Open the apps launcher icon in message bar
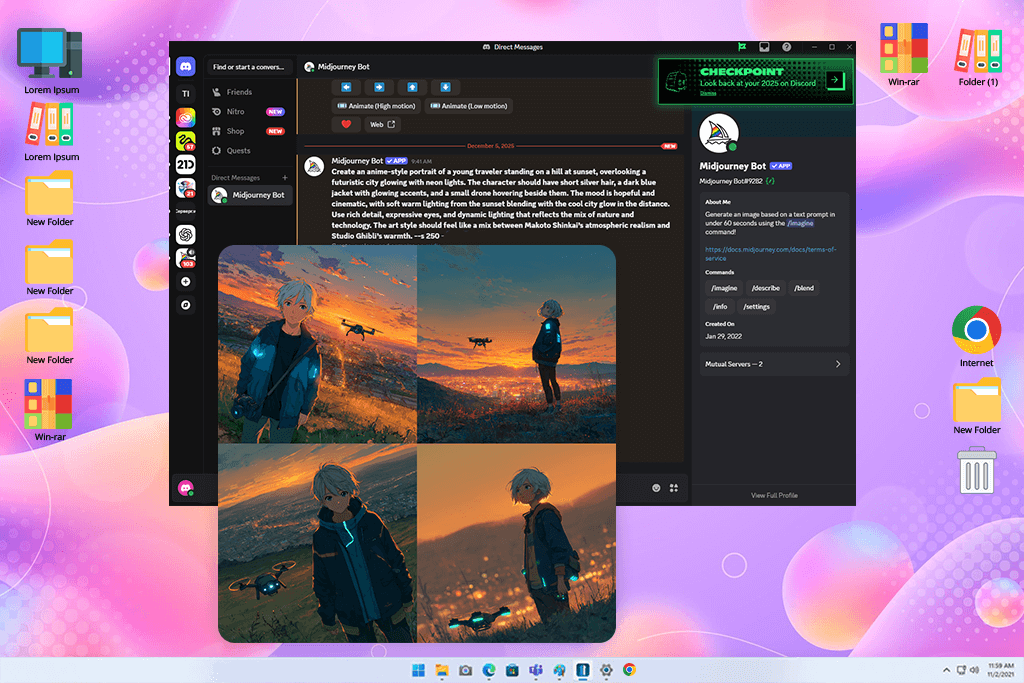Image resolution: width=1024 pixels, height=683 pixels. point(673,488)
